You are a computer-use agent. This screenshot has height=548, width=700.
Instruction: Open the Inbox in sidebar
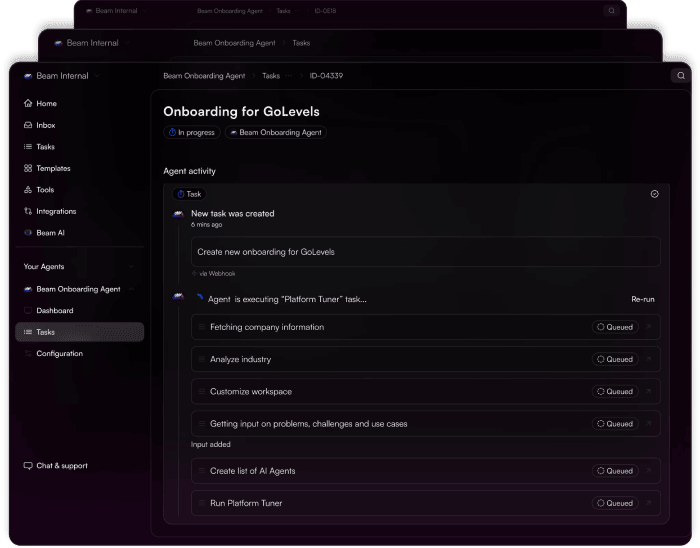46,125
